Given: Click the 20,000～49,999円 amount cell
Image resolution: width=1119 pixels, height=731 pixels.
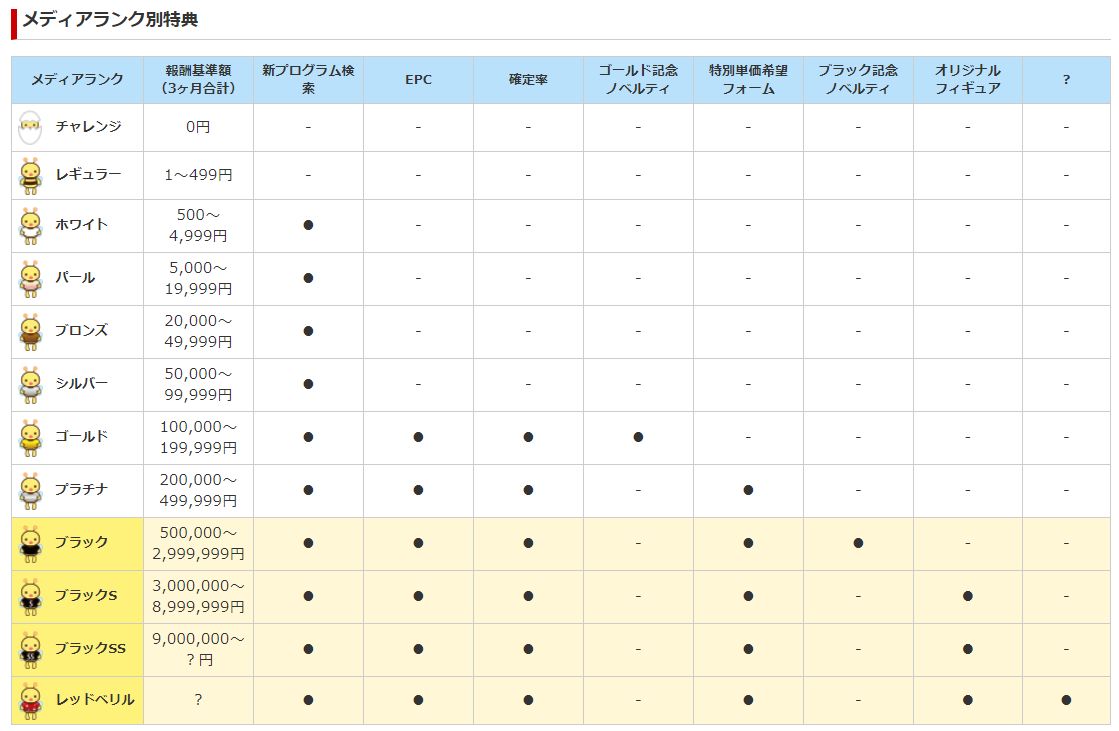Looking at the screenshot, I should [x=198, y=331].
